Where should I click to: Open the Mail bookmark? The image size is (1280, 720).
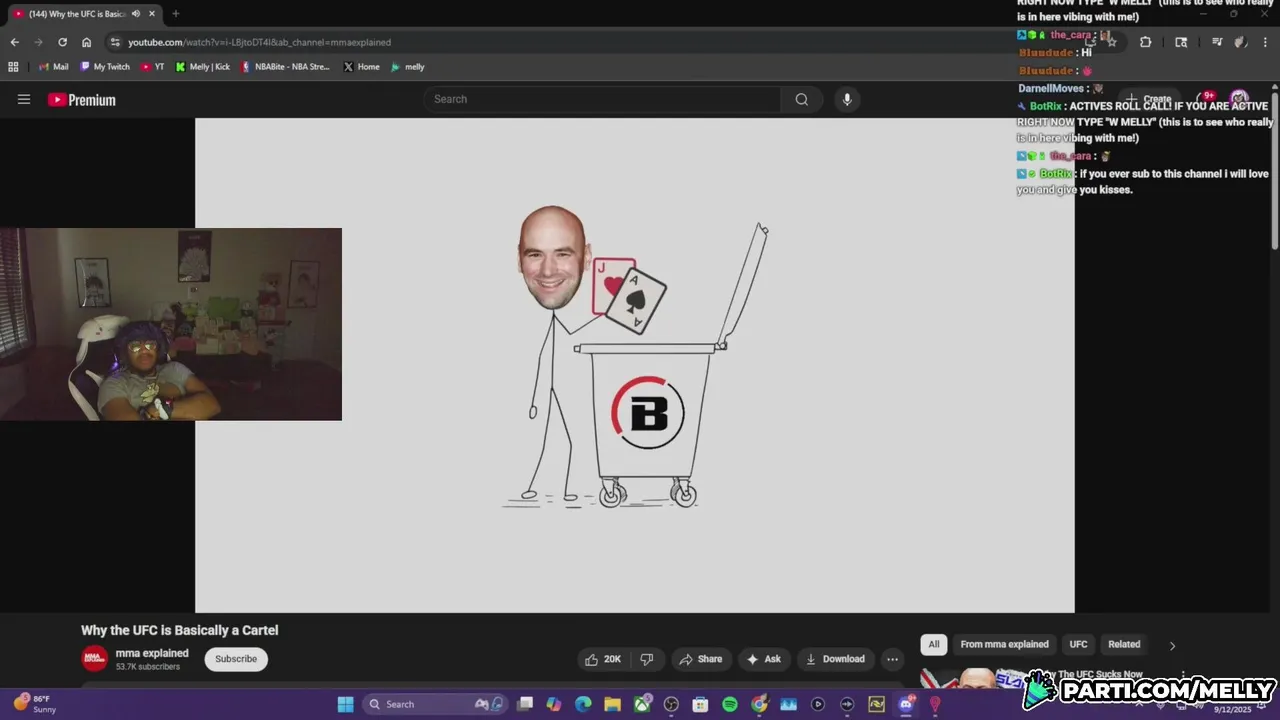[x=54, y=67]
